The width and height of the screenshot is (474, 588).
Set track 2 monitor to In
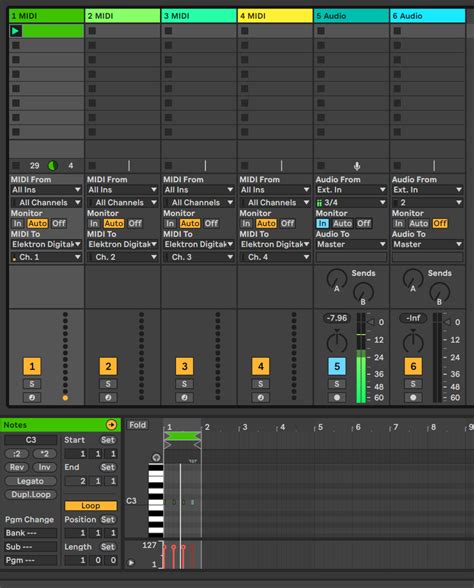click(x=94, y=224)
